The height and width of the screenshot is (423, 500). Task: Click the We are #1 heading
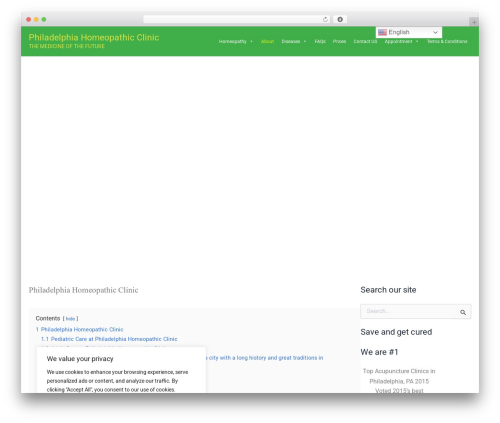pyautogui.click(x=379, y=352)
